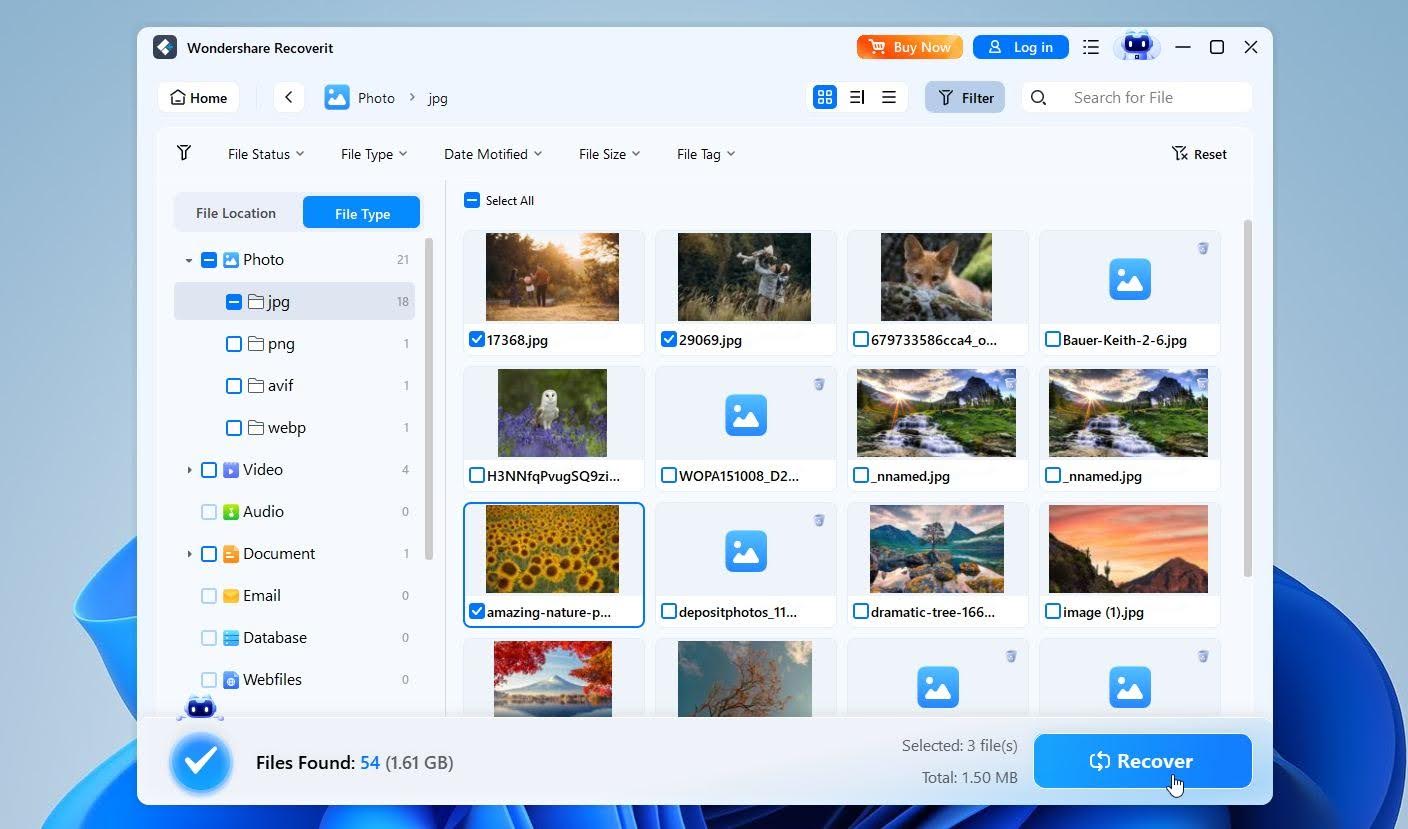
Task: Check the png folder checkbox
Action: [234, 343]
